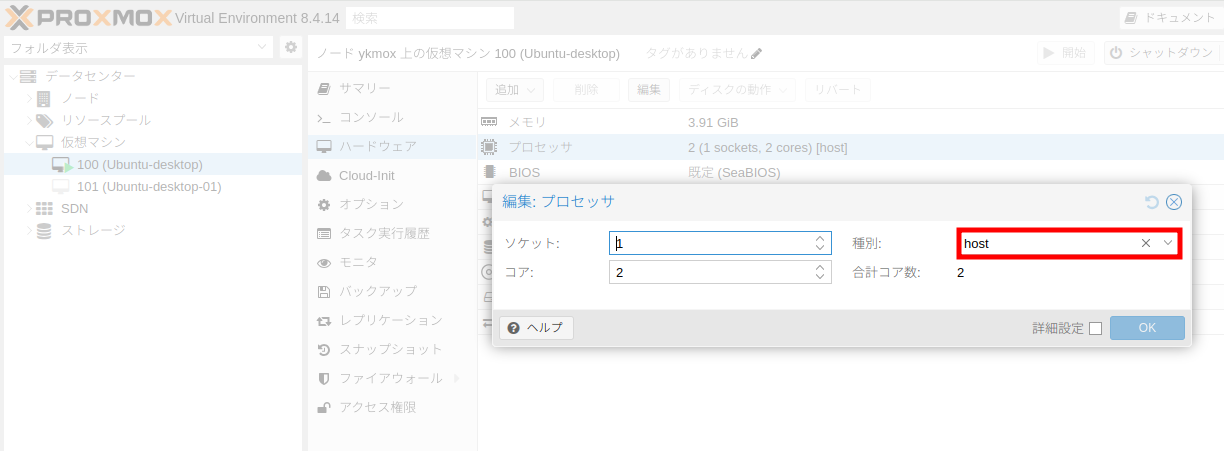
Task: Click the 既定 (SeaBIOS) value
Action: pyautogui.click(x=734, y=172)
